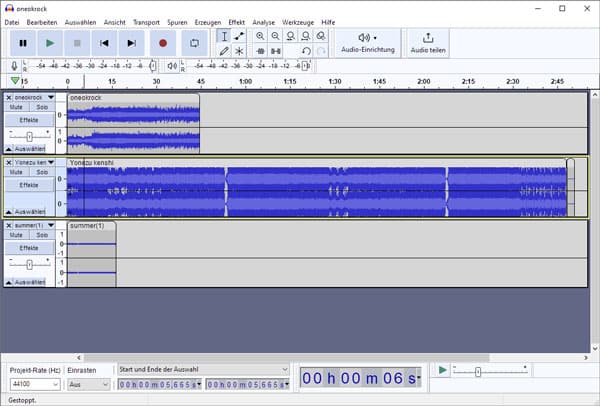Open the Auswählen menu
Image resolution: width=600 pixels, height=406 pixels.
point(80,23)
